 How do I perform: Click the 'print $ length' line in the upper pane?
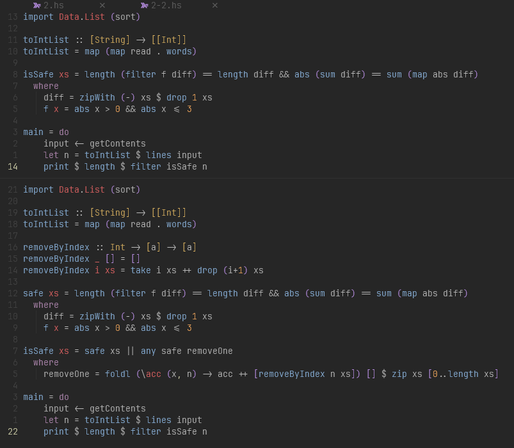pyautogui.click(x=125, y=167)
